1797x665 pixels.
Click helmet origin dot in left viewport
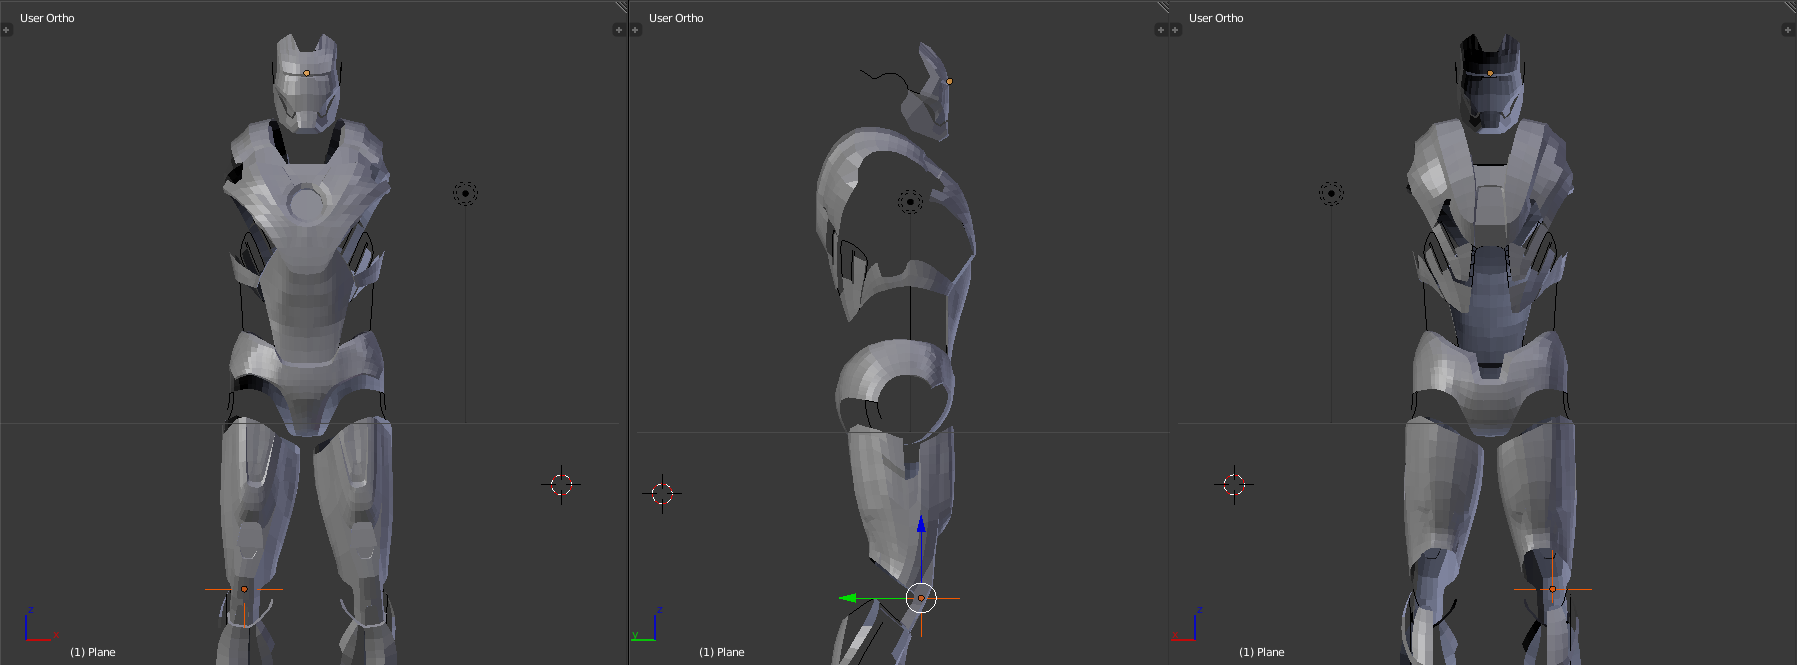(x=307, y=73)
